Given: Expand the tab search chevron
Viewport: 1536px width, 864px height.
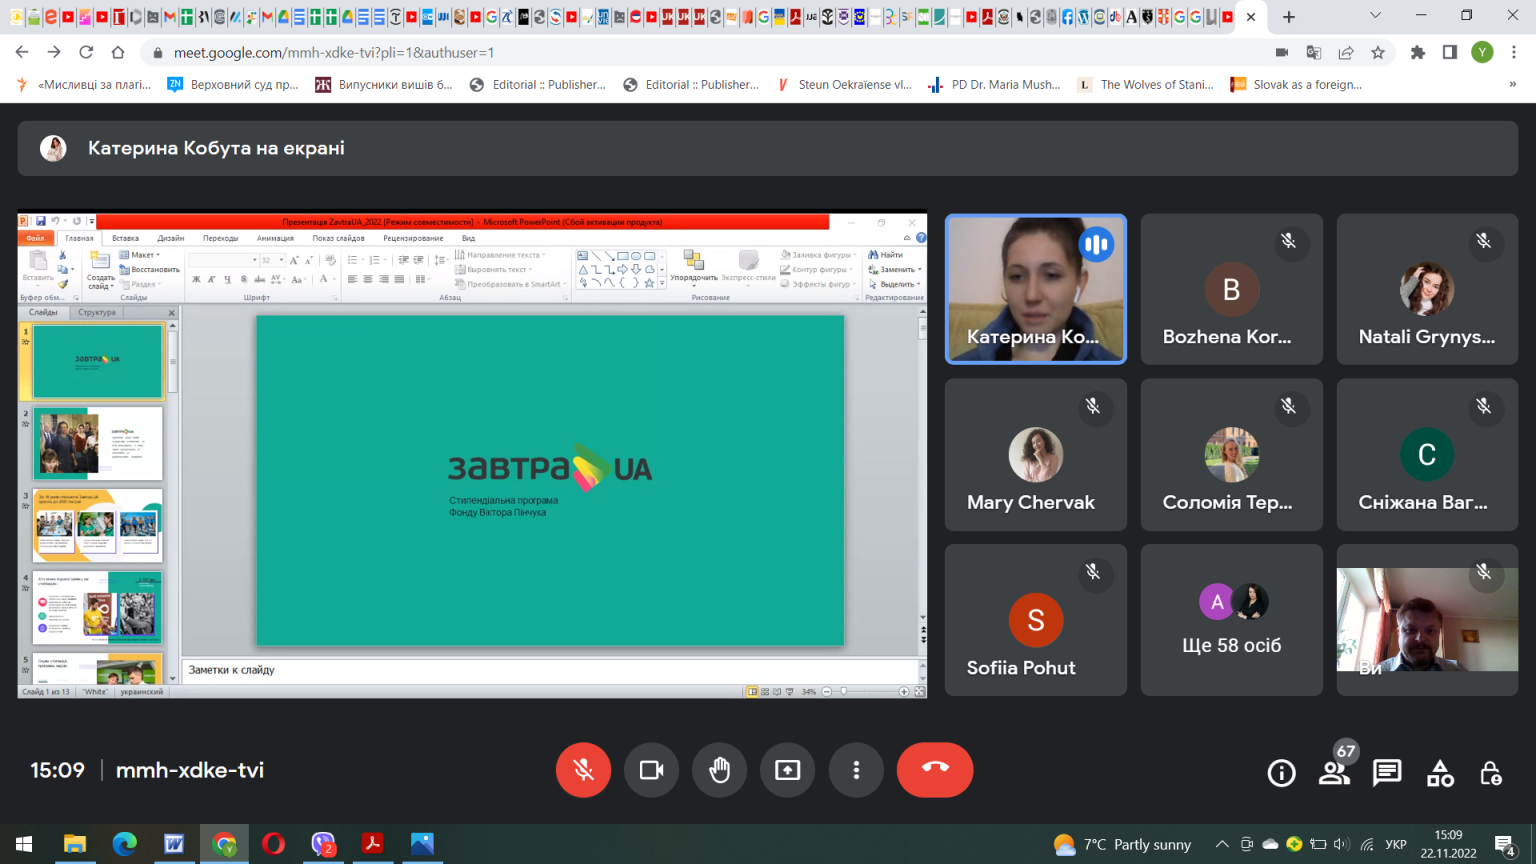Looking at the screenshot, I should (1375, 16).
